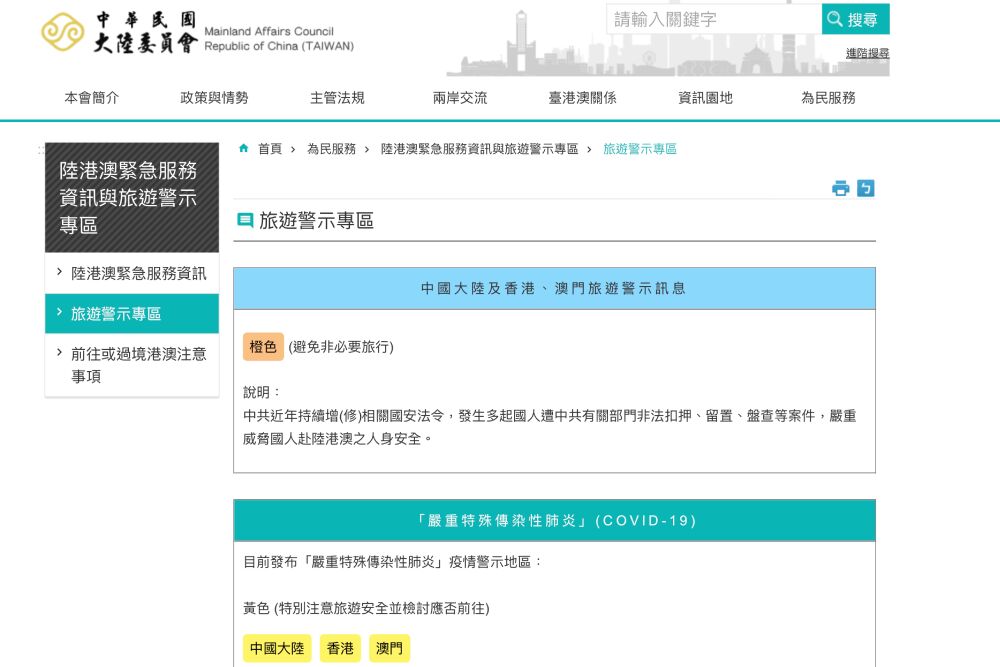Click the print page icon

point(841,188)
